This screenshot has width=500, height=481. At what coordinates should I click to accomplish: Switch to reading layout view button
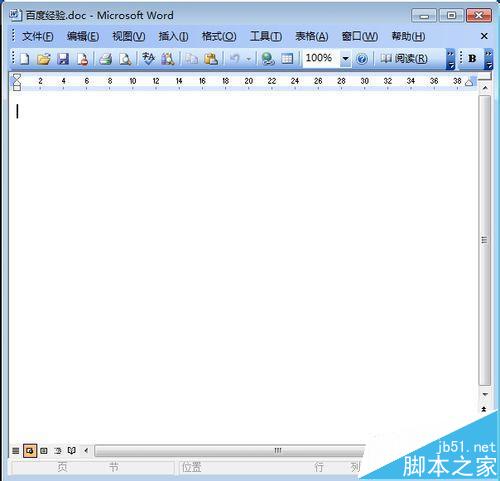tap(72, 451)
